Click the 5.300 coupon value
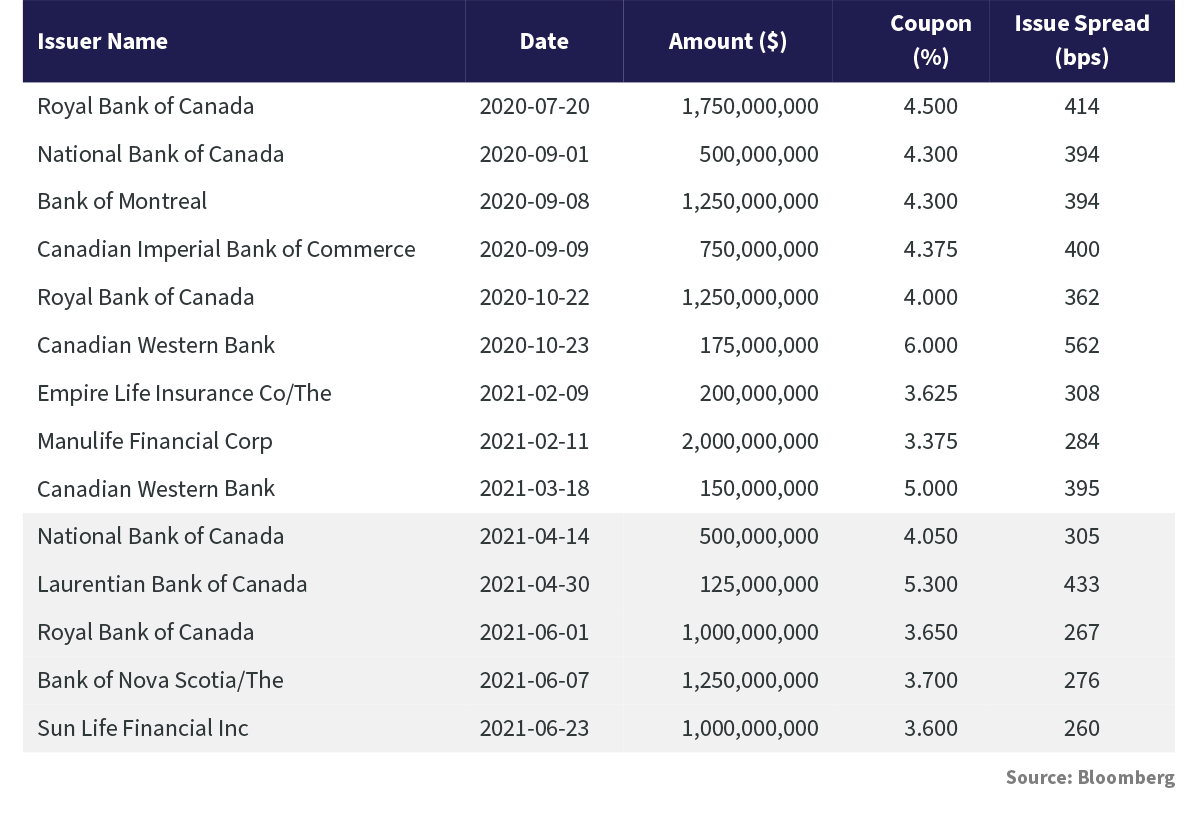This screenshot has width=1200, height=813. [930, 584]
